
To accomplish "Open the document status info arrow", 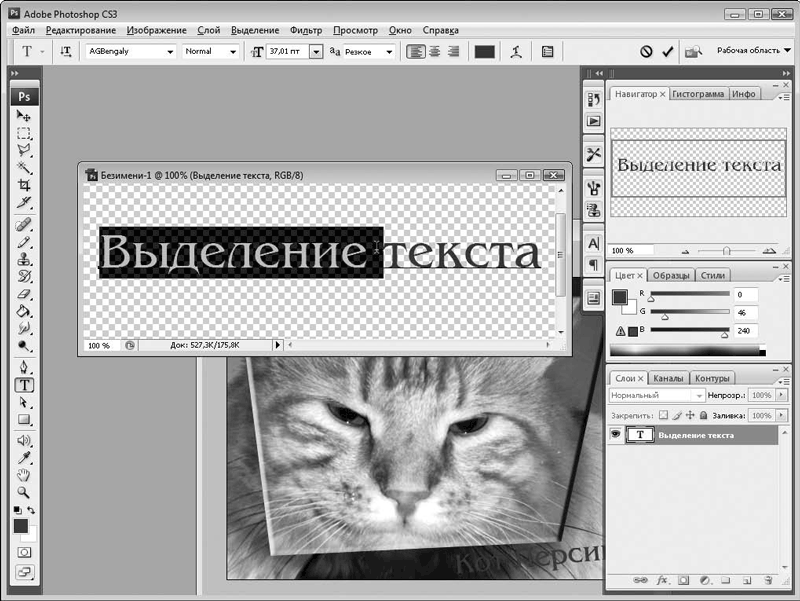I will (x=278, y=345).
